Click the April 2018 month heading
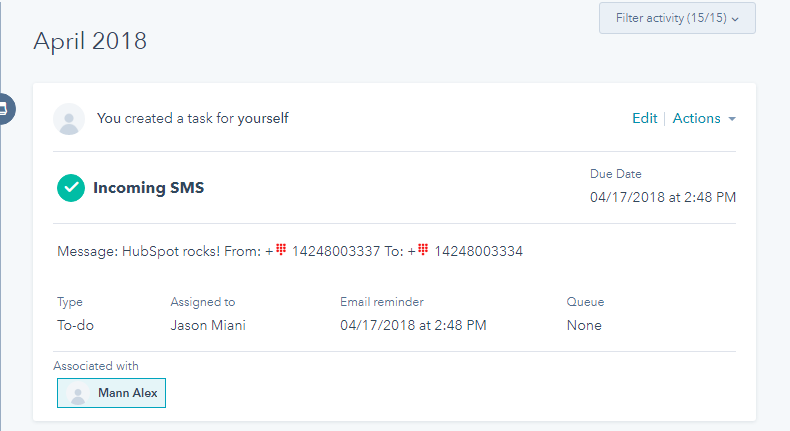This screenshot has width=790, height=431. point(90,41)
